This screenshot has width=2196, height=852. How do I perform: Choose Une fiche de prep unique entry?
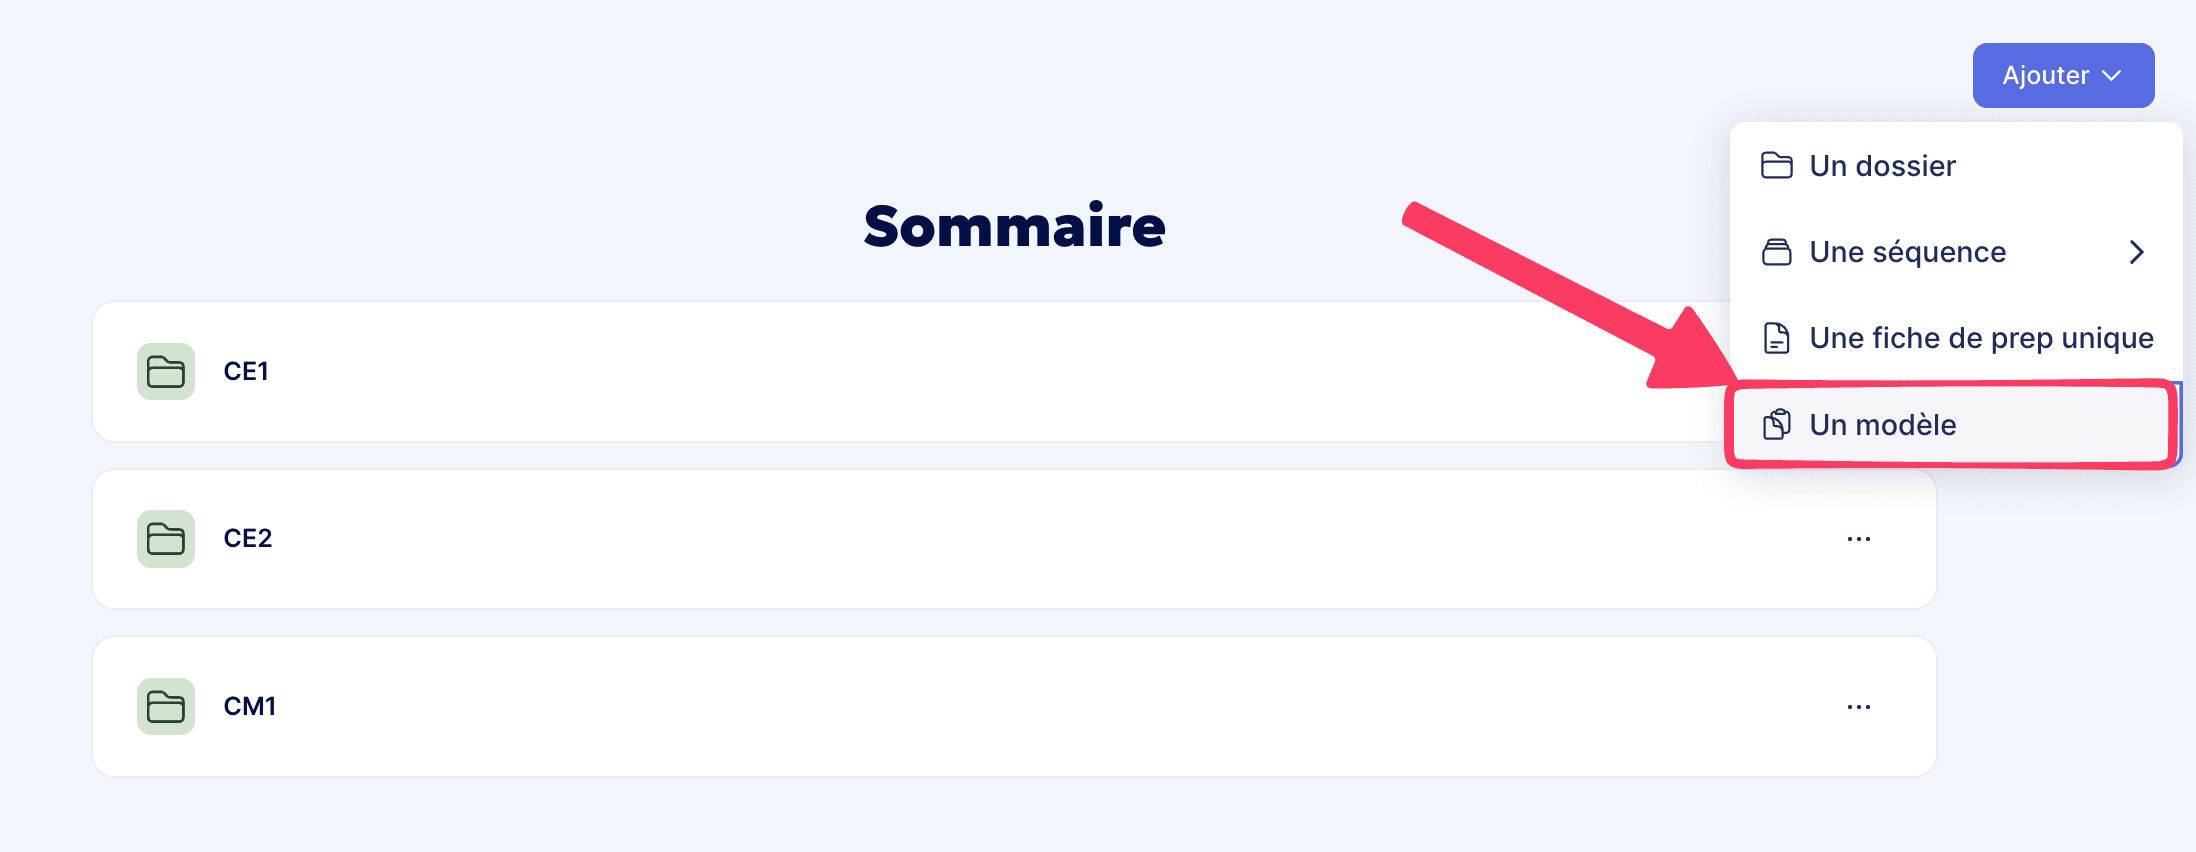(x=1980, y=337)
